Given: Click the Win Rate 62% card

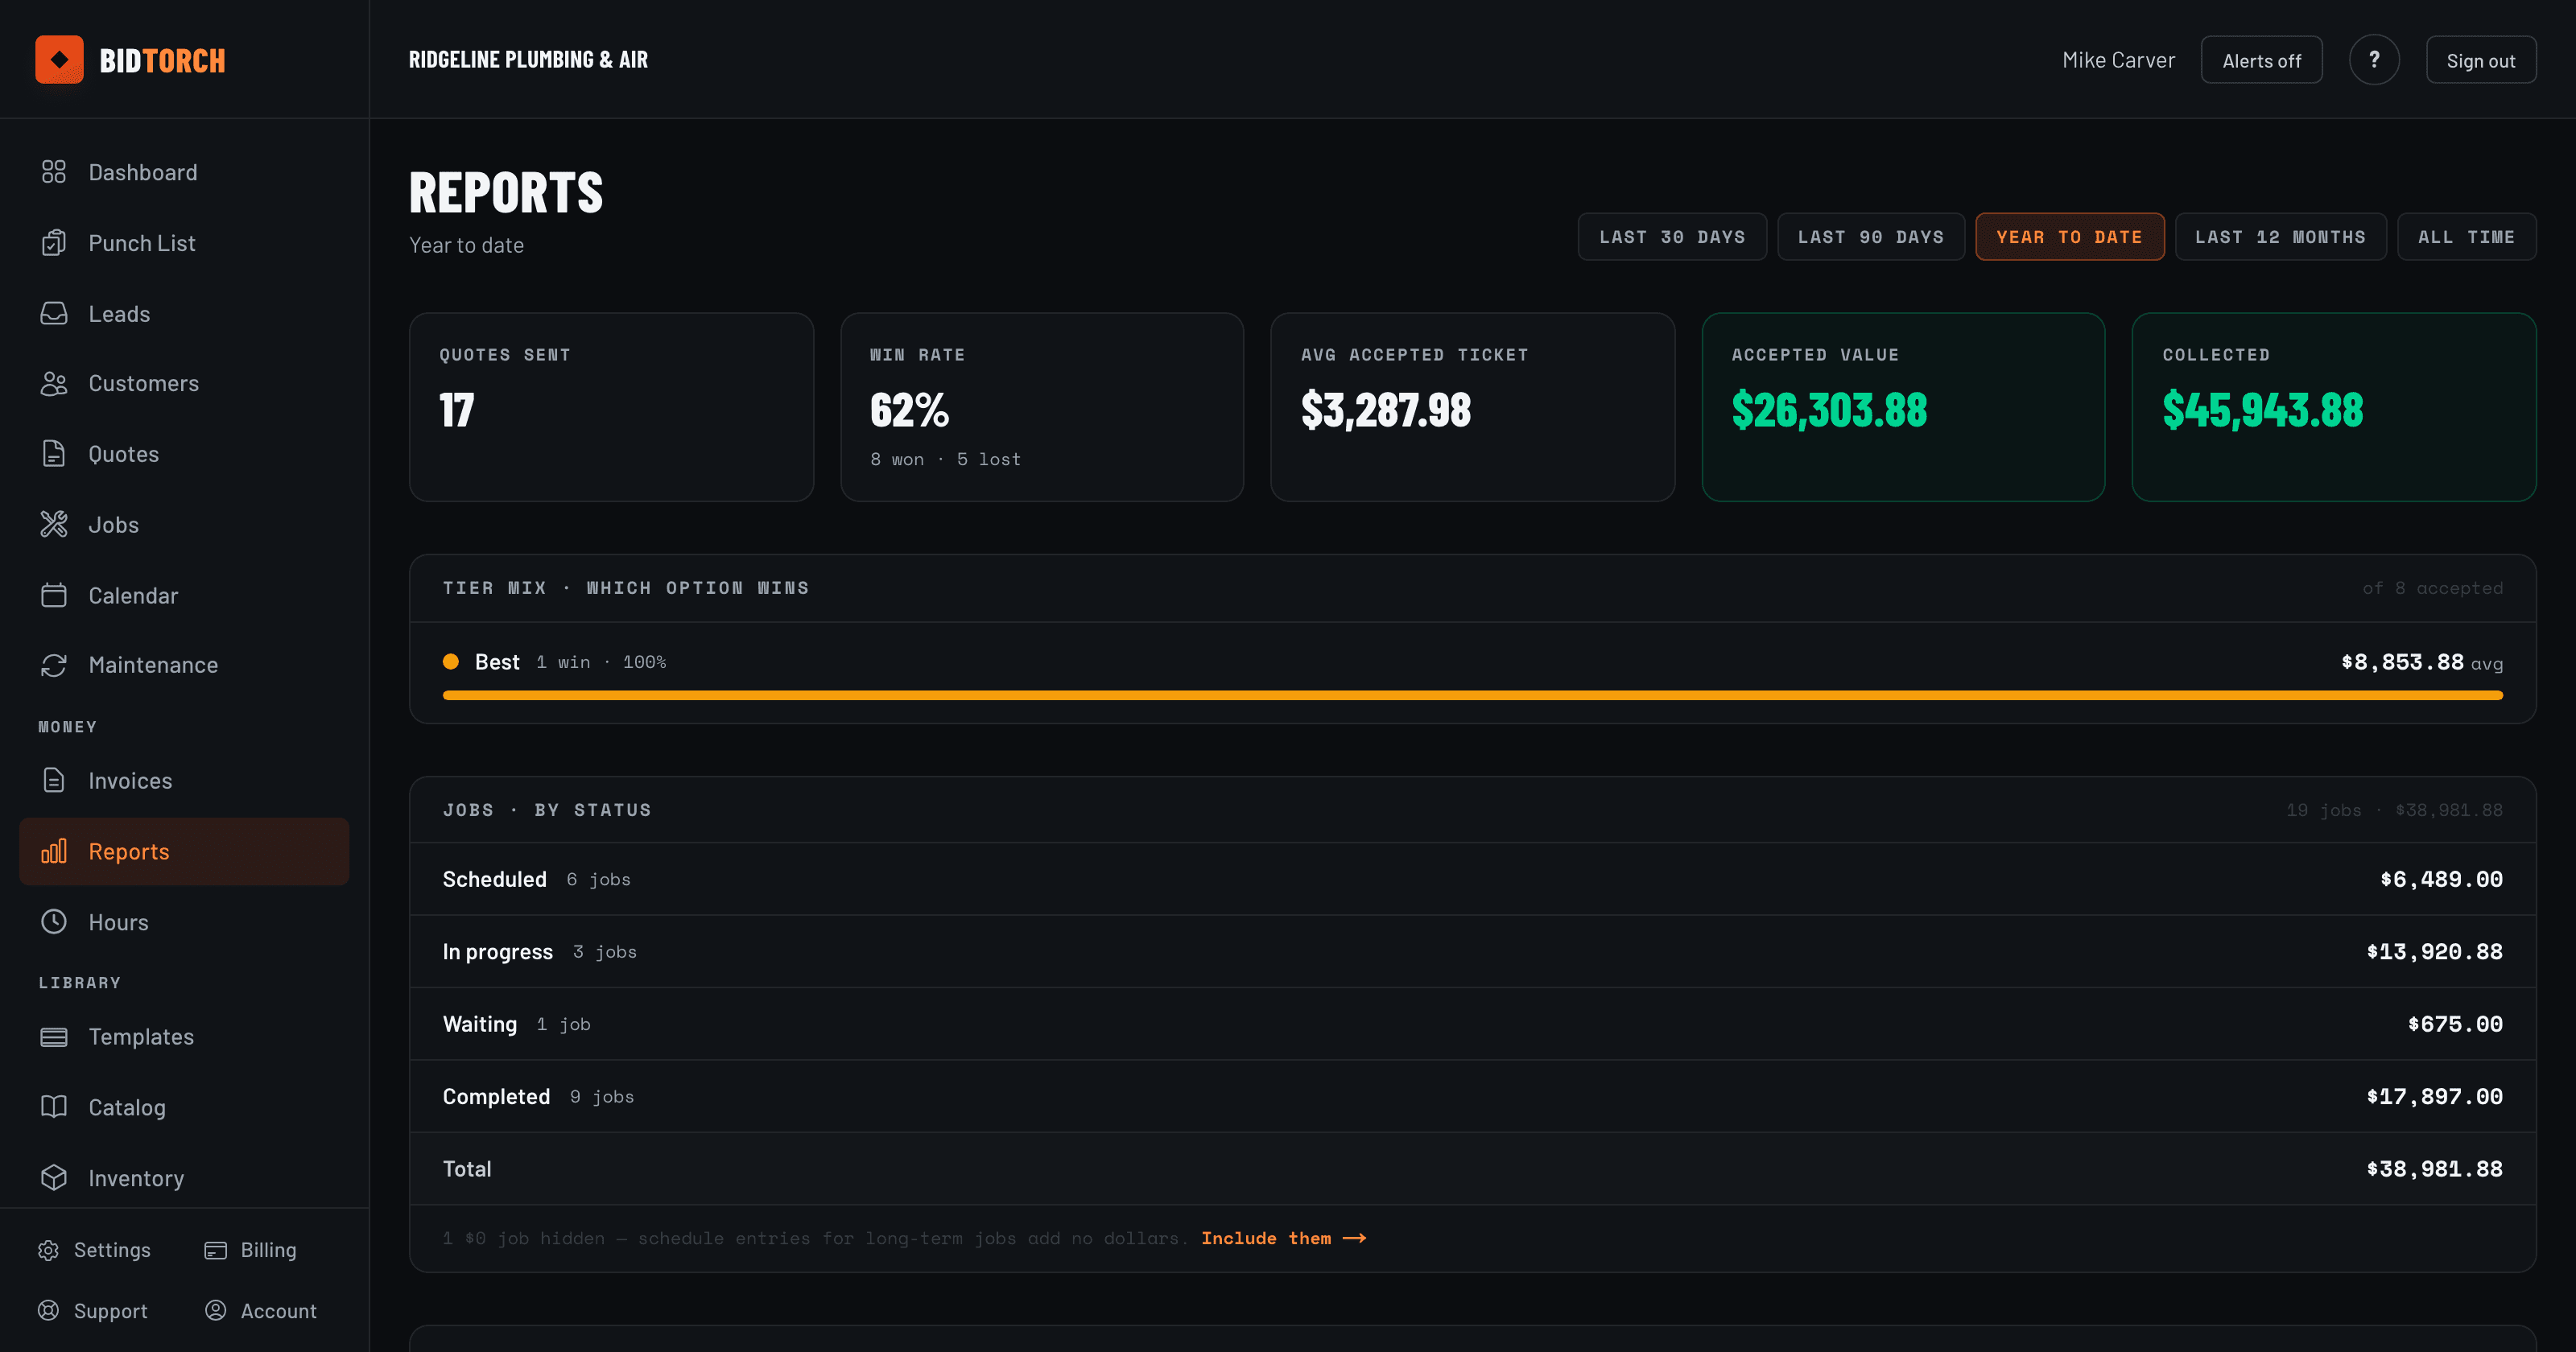Looking at the screenshot, I should (x=1042, y=407).
